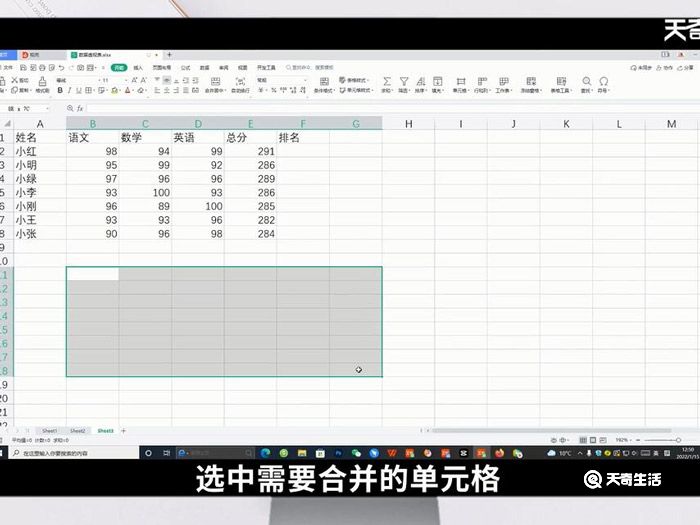Click the Decrease font size icon
The image size is (700, 525).
click(x=143, y=80)
